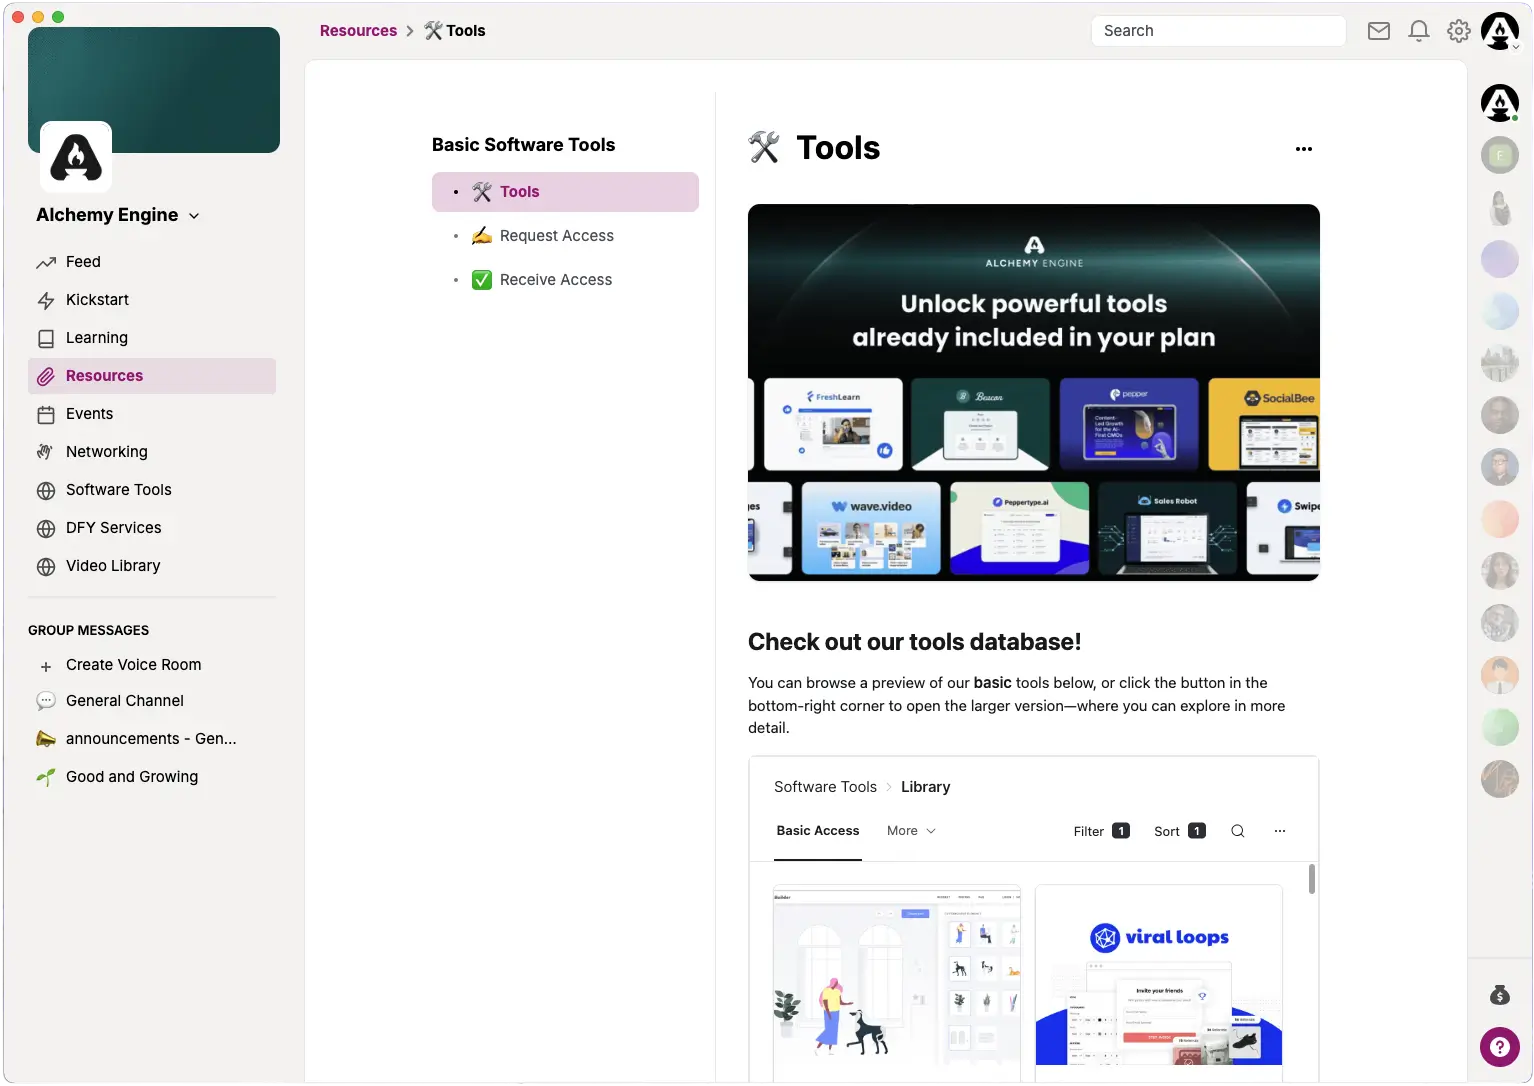Open the viral loops tool thumbnail
The width and height of the screenshot is (1534, 1086).
1158,975
